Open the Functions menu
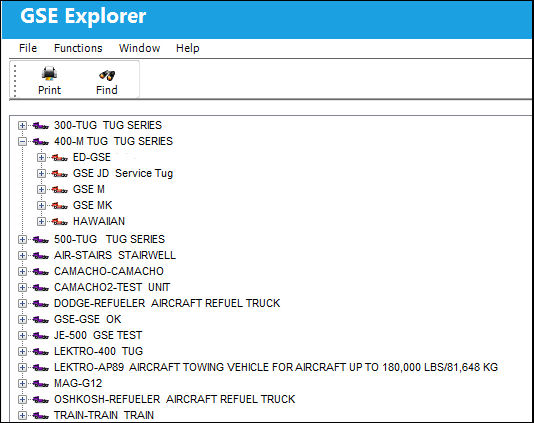This screenshot has width=534, height=423. [78, 48]
